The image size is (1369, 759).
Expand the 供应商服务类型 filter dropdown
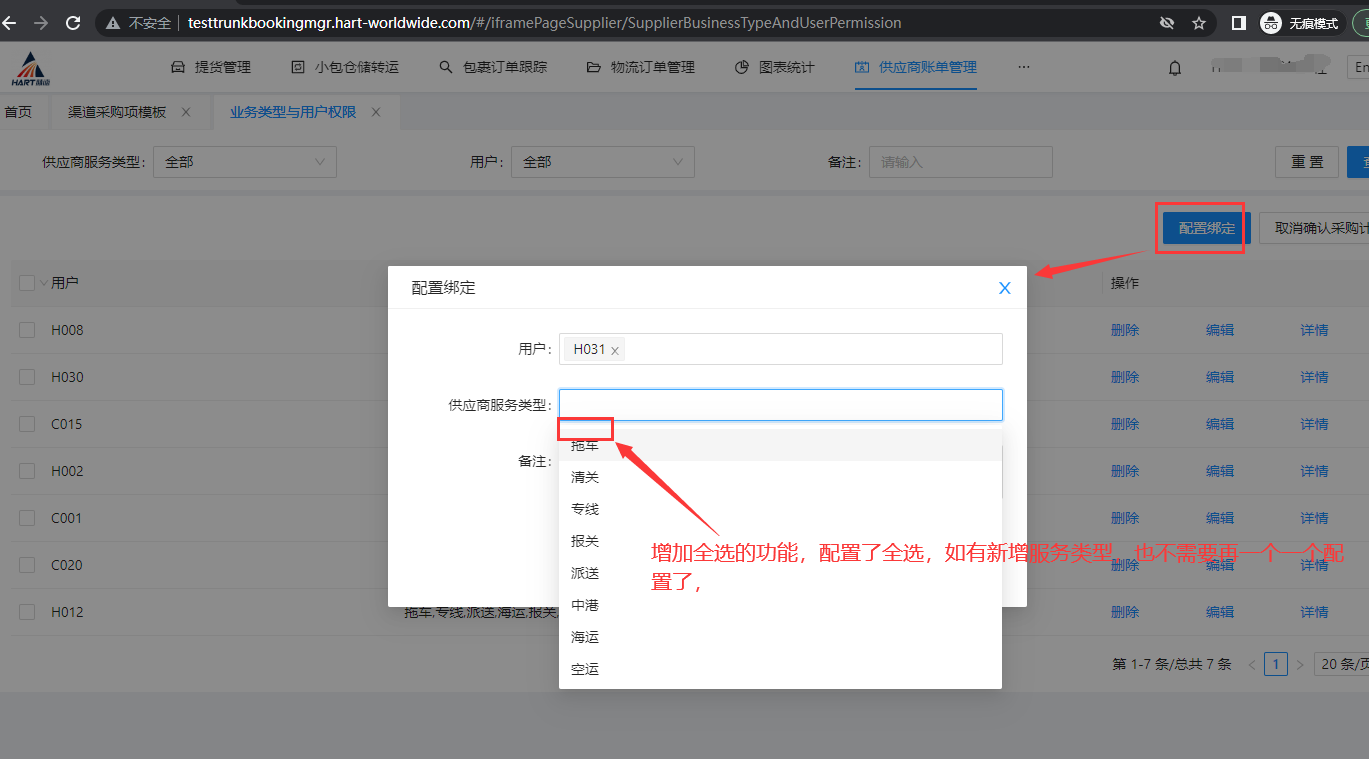[244, 162]
